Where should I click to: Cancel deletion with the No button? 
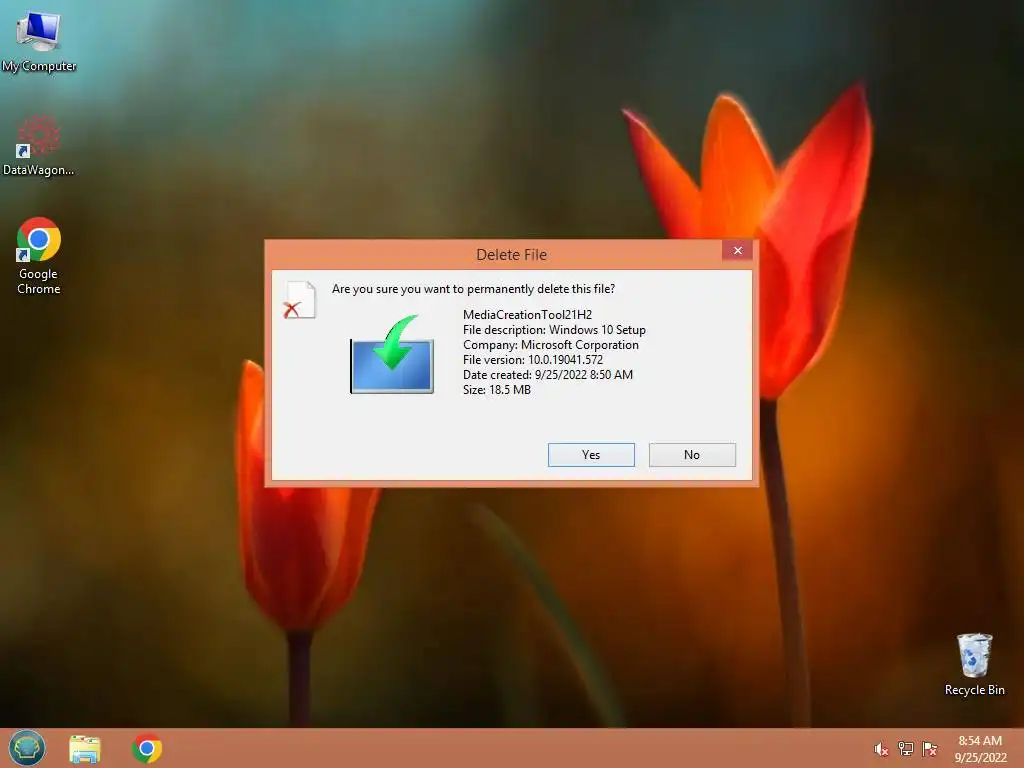click(x=692, y=455)
